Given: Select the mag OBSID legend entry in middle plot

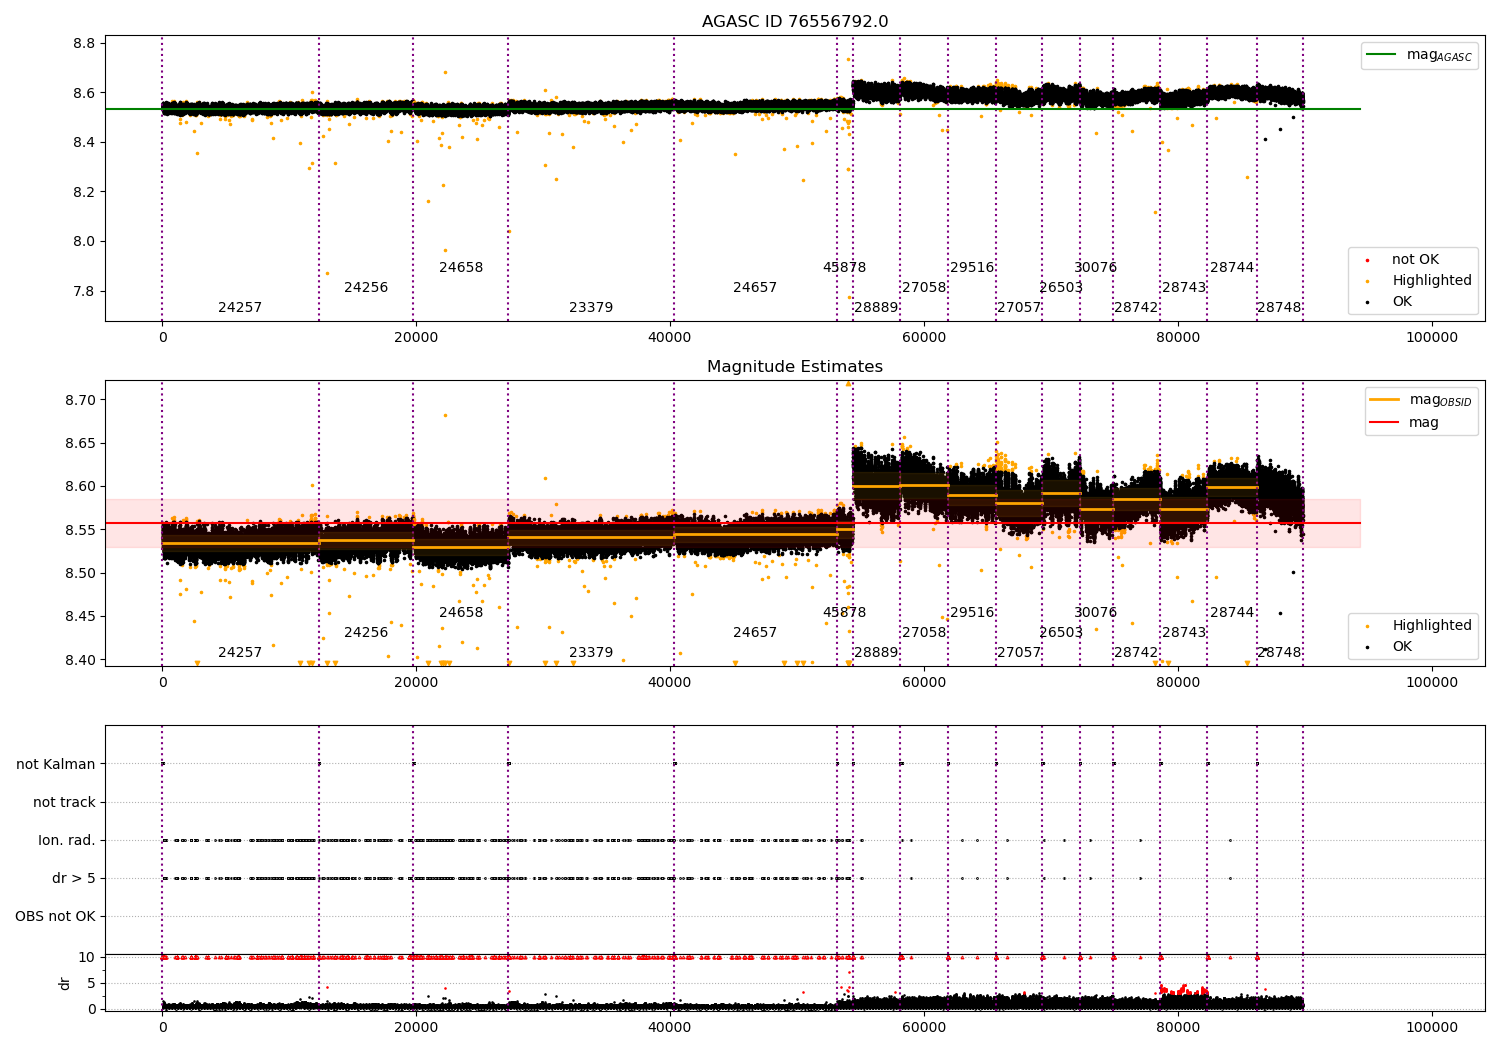Looking at the screenshot, I should pos(1421,400).
